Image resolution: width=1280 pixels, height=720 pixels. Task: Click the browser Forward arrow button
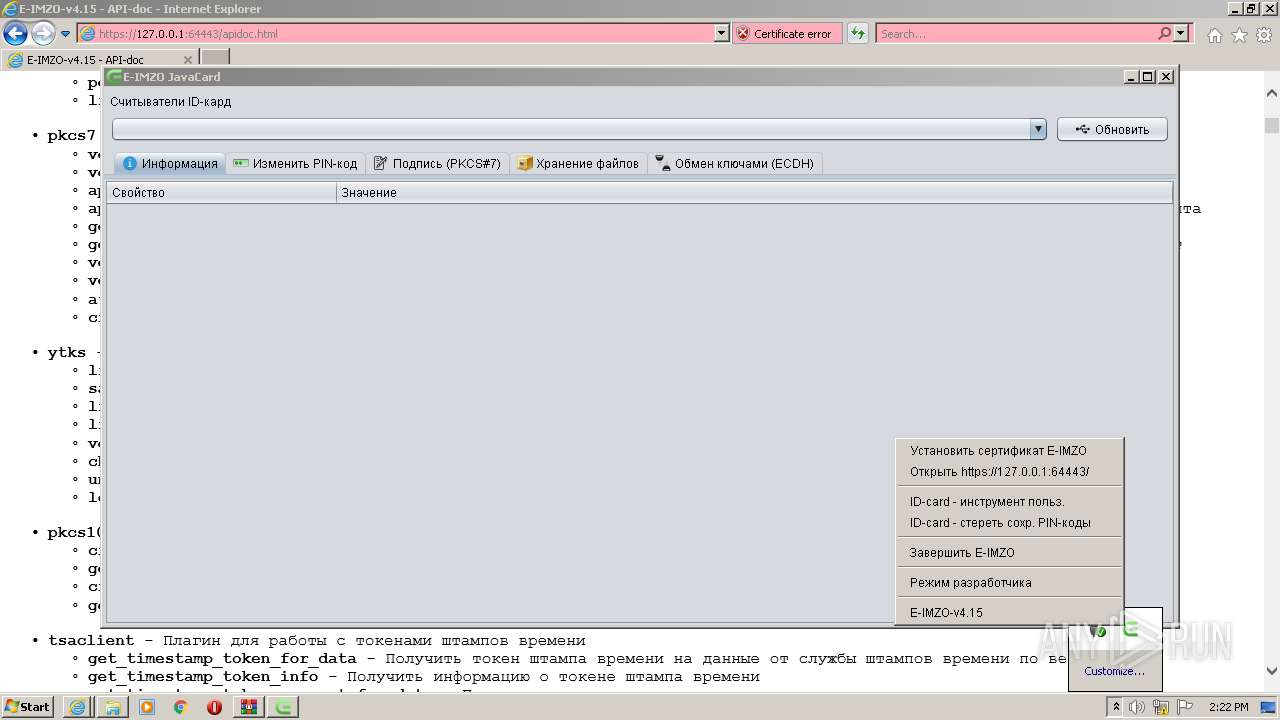click(x=43, y=34)
